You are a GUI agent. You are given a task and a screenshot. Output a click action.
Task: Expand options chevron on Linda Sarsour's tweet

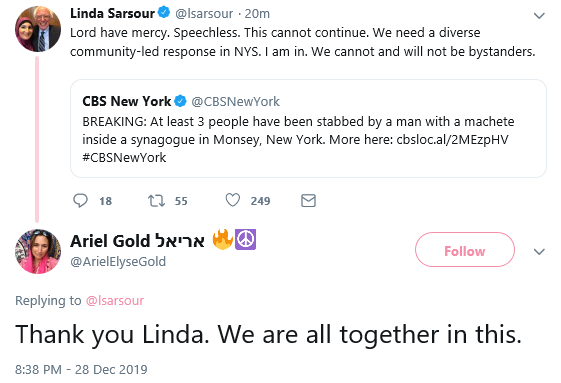pyautogui.click(x=539, y=15)
